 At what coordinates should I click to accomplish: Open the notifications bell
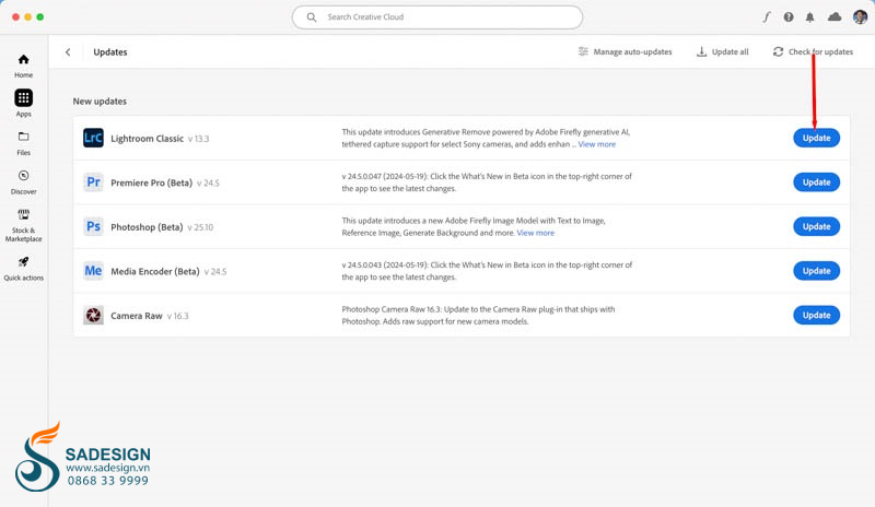810,17
